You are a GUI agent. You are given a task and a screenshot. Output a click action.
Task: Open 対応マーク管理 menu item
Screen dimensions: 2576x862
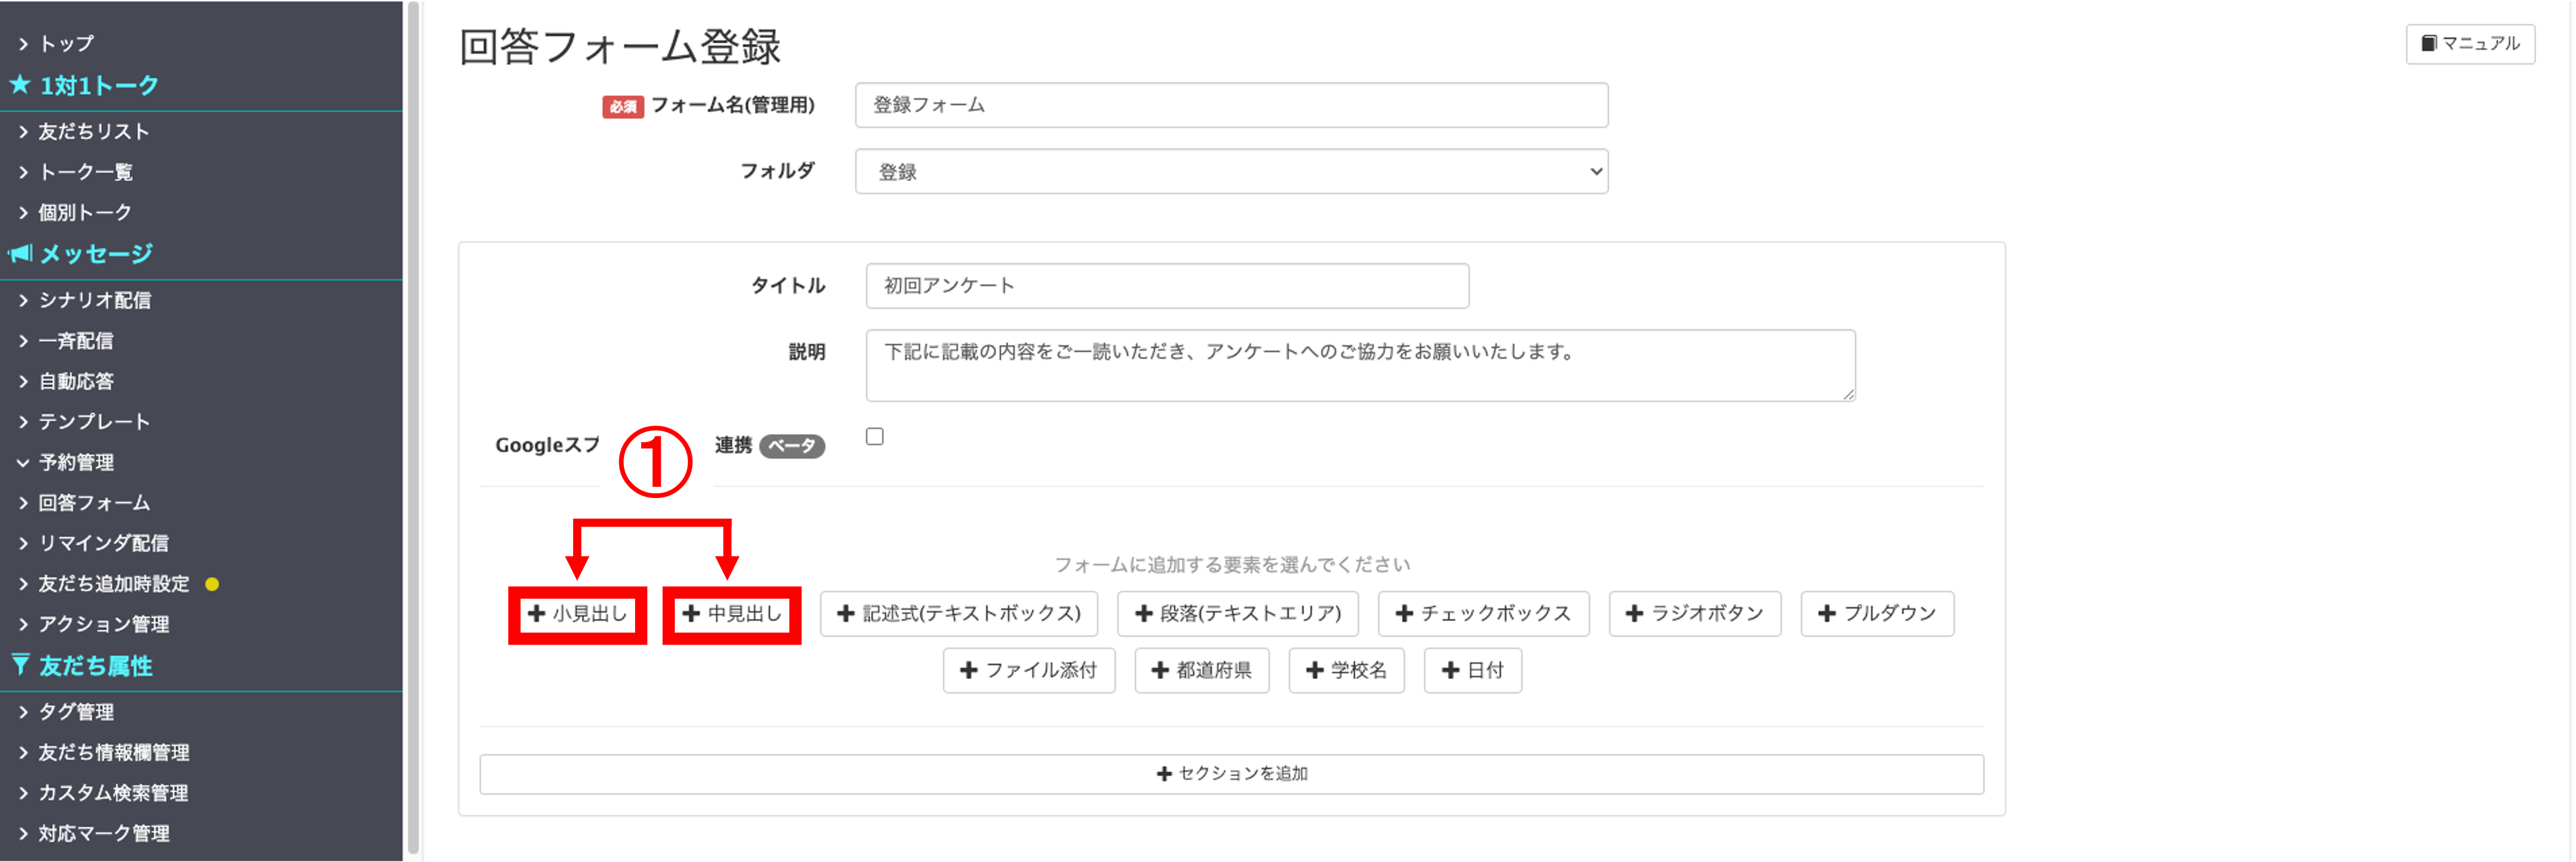point(104,833)
